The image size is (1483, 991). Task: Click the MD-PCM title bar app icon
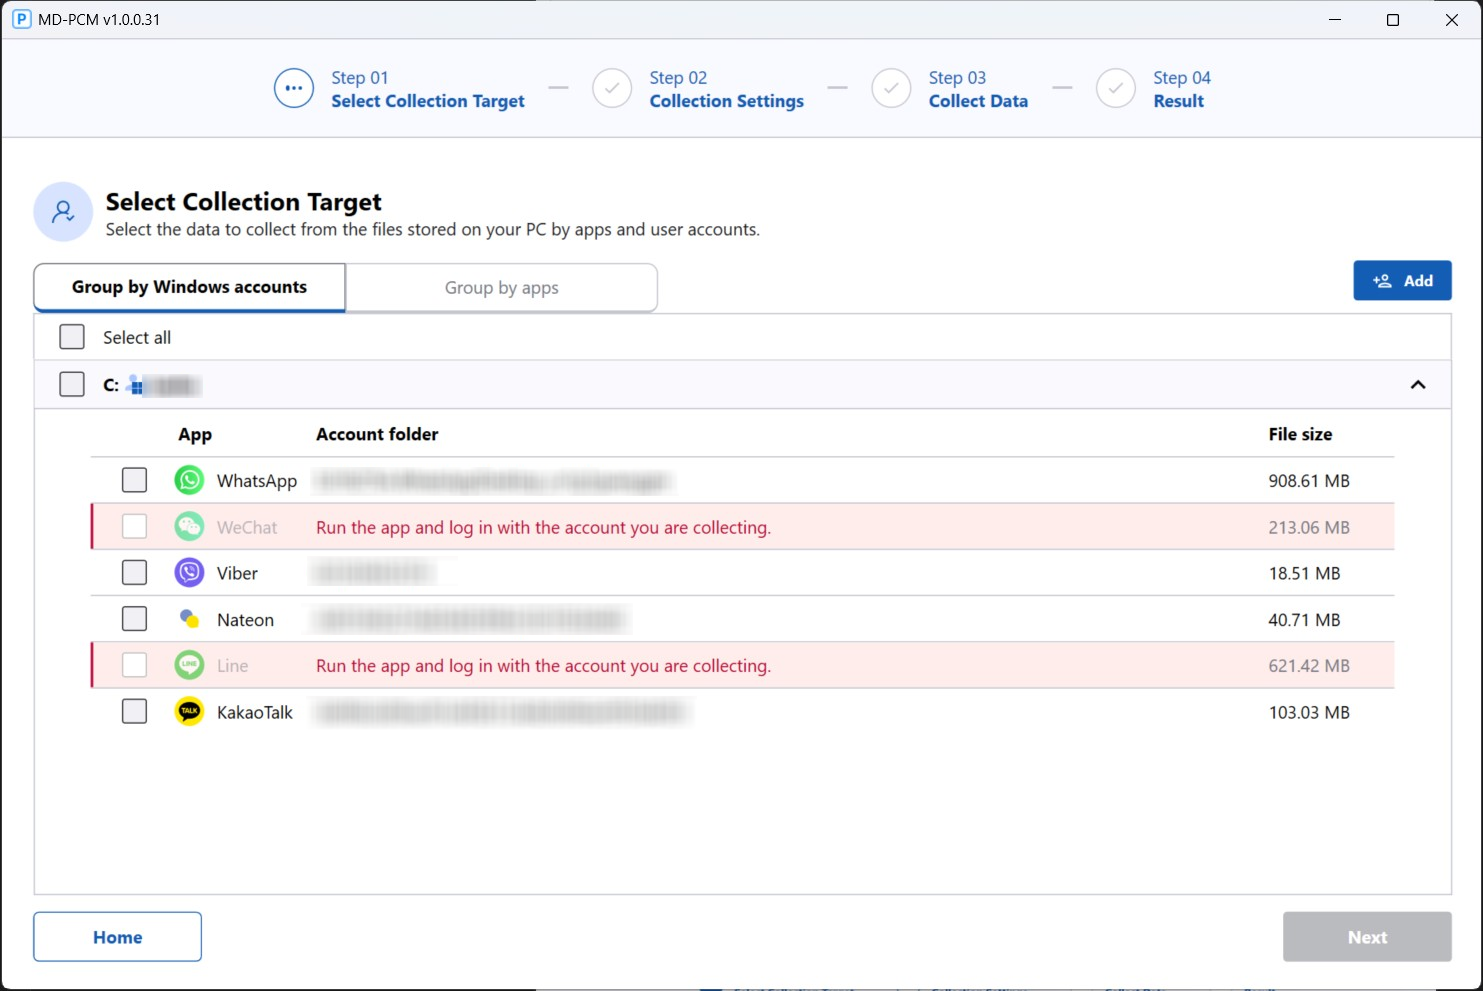pos(21,19)
